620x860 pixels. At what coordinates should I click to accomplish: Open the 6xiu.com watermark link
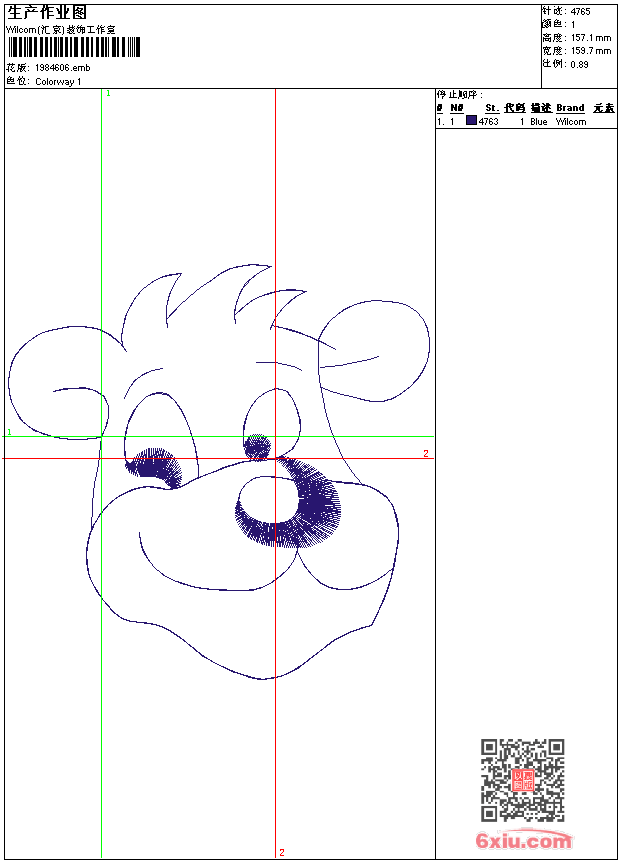(x=523, y=841)
